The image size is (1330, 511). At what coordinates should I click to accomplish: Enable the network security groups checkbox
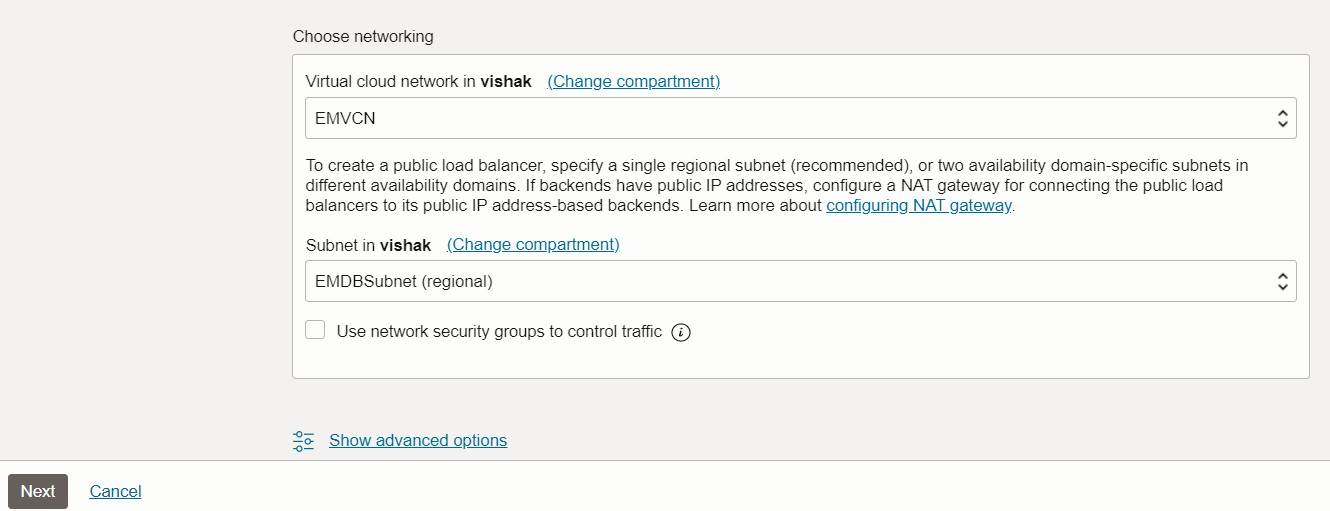[x=316, y=330]
